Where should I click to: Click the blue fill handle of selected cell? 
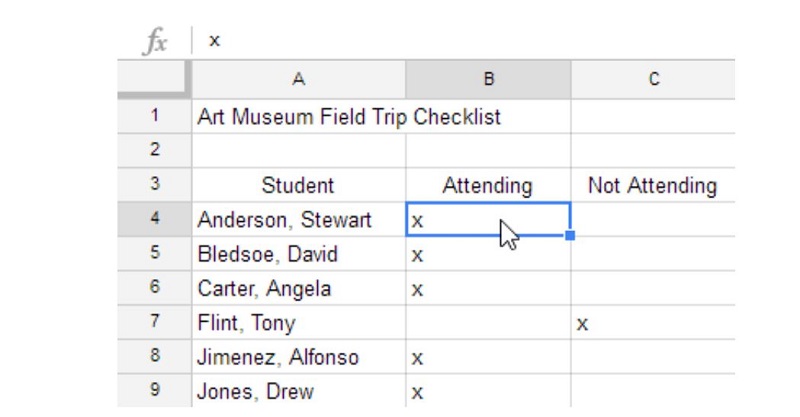point(570,235)
